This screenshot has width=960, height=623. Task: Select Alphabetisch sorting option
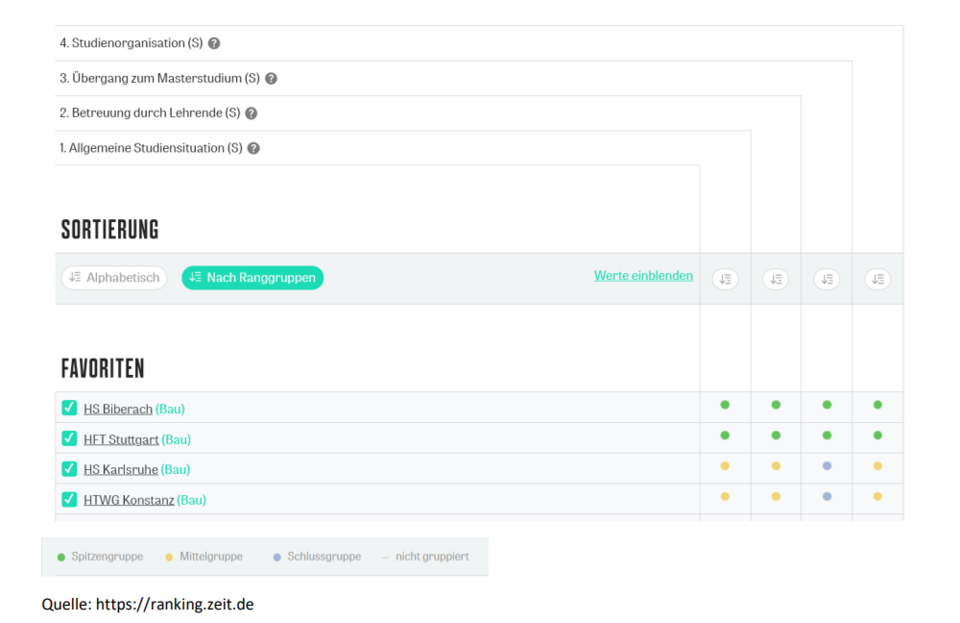[114, 278]
